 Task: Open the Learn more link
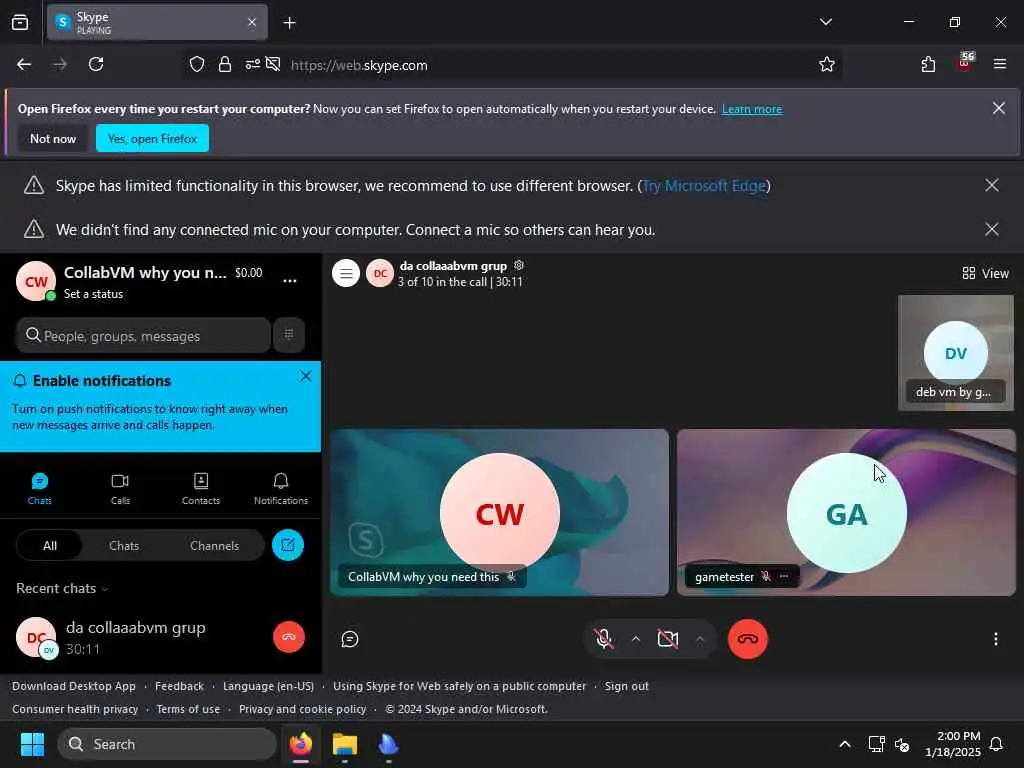(752, 109)
